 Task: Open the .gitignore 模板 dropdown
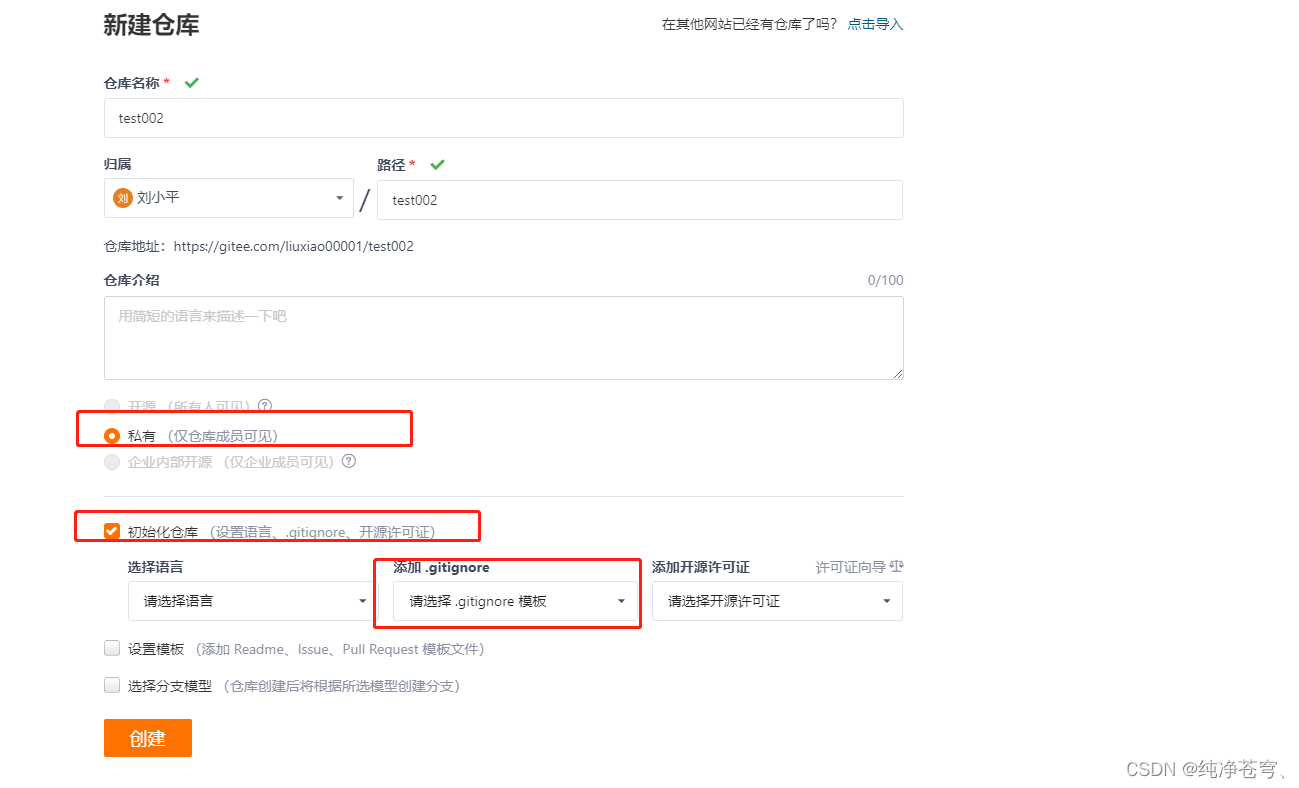click(513, 600)
